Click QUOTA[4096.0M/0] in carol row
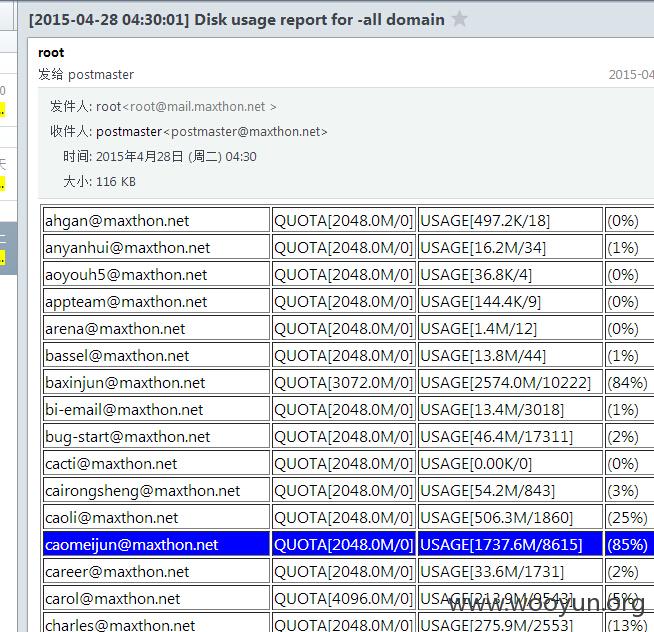654x632 pixels. tap(344, 599)
